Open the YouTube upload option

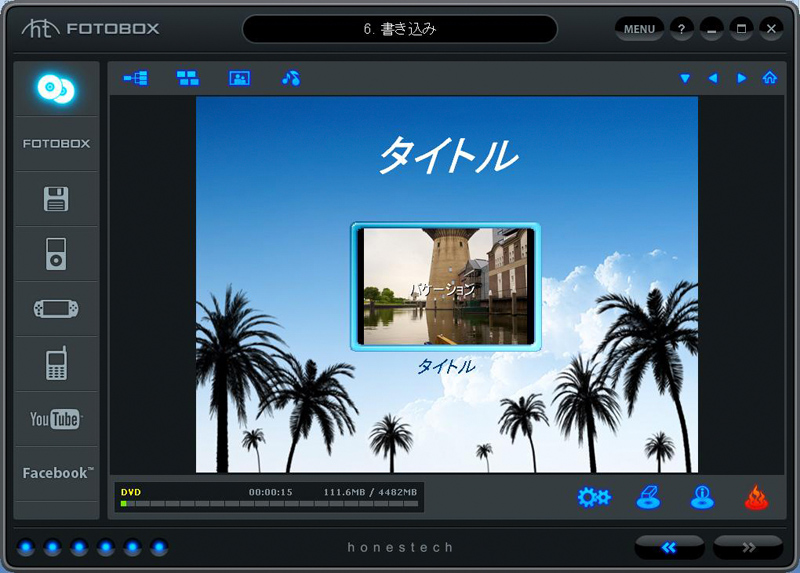point(56,419)
